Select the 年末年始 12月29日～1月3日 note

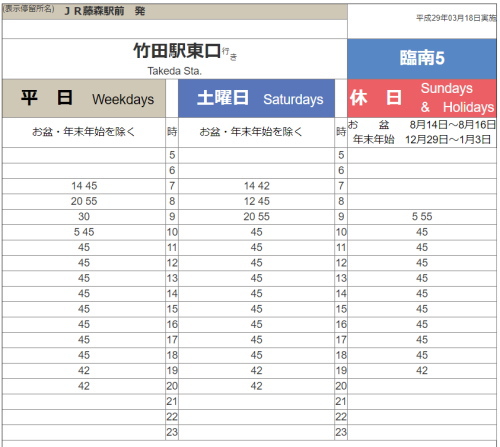(x=422, y=139)
